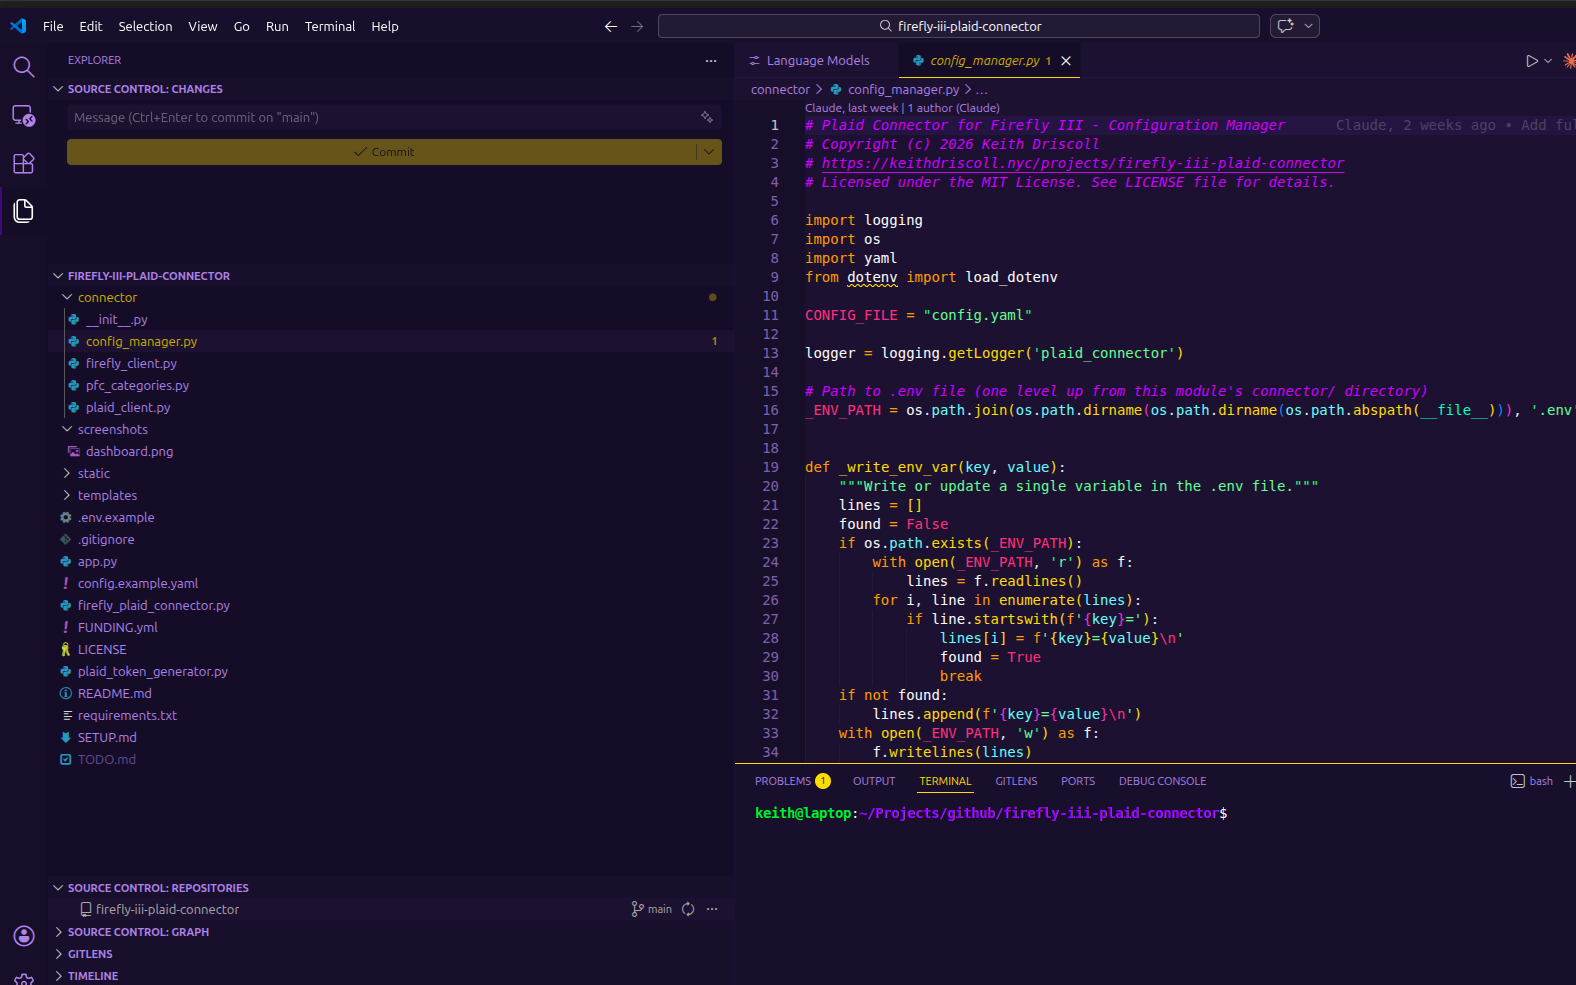Generate commit message with sparkle icon
1576x985 pixels.
pyautogui.click(x=707, y=117)
